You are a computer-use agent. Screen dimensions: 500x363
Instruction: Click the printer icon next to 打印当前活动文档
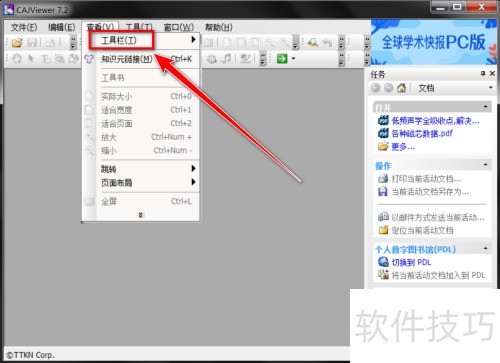[x=383, y=179]
